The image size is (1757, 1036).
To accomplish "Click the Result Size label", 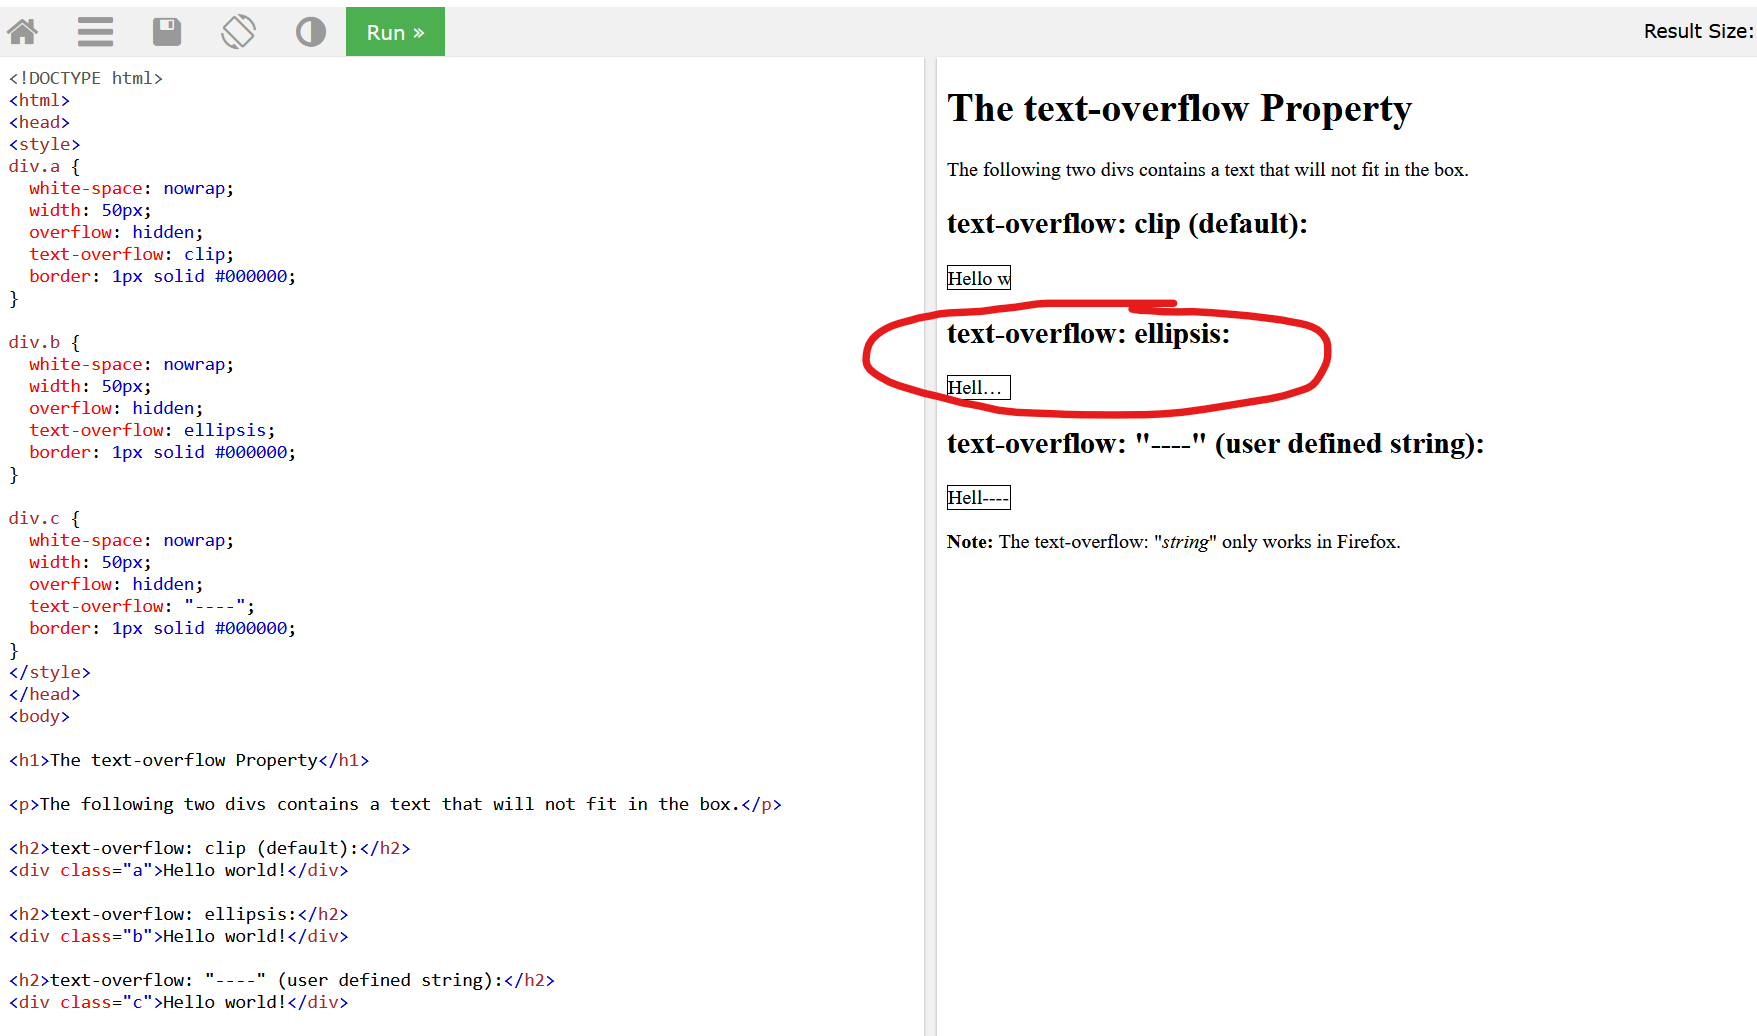I will [1697, 32].
